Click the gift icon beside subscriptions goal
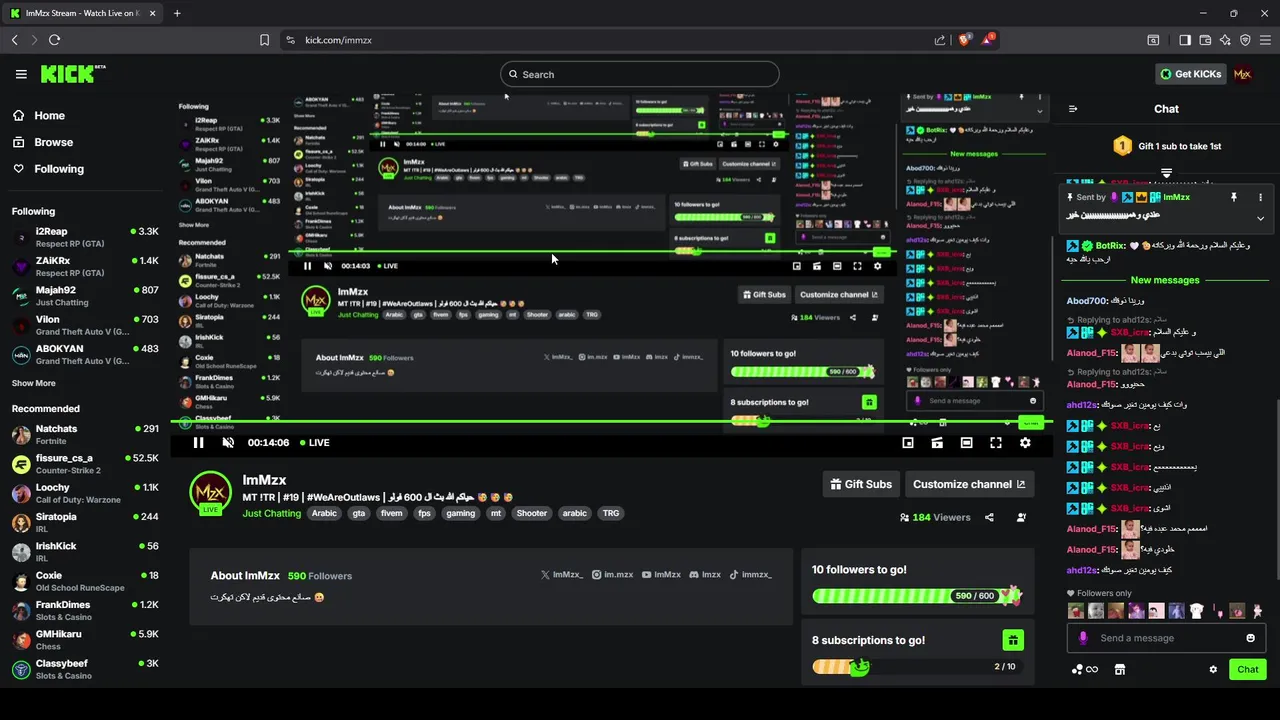The width and height of the screenshot is (1280, 720). tap(1013, 640)
